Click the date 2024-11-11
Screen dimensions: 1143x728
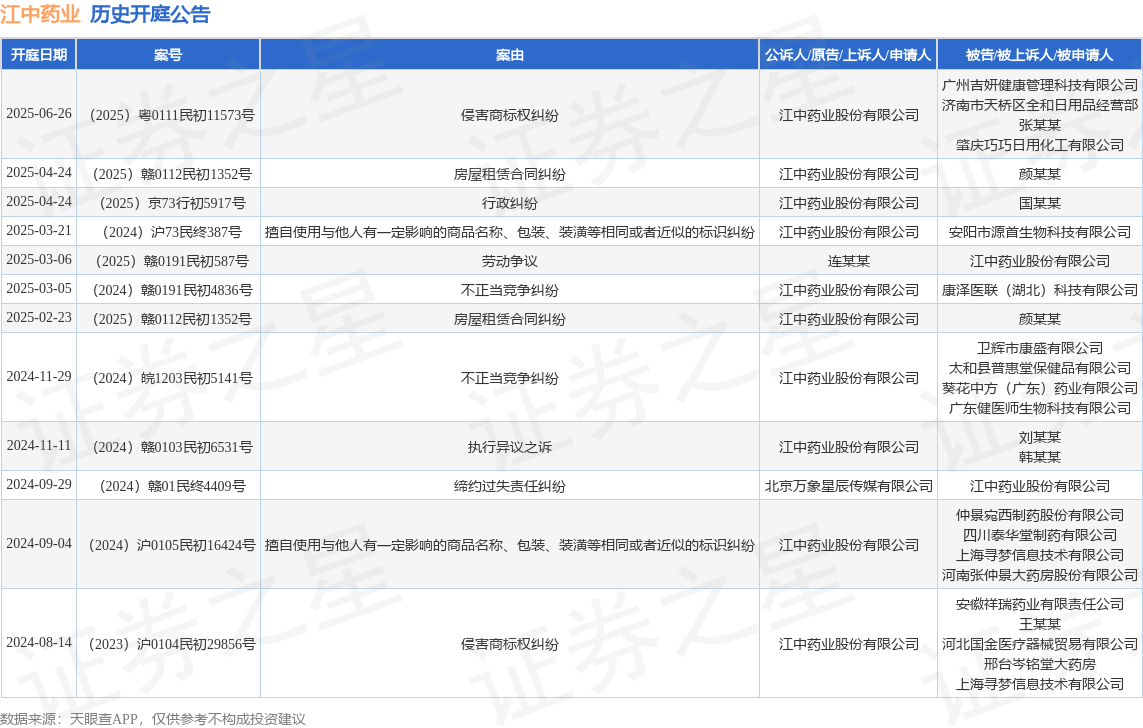39,445
